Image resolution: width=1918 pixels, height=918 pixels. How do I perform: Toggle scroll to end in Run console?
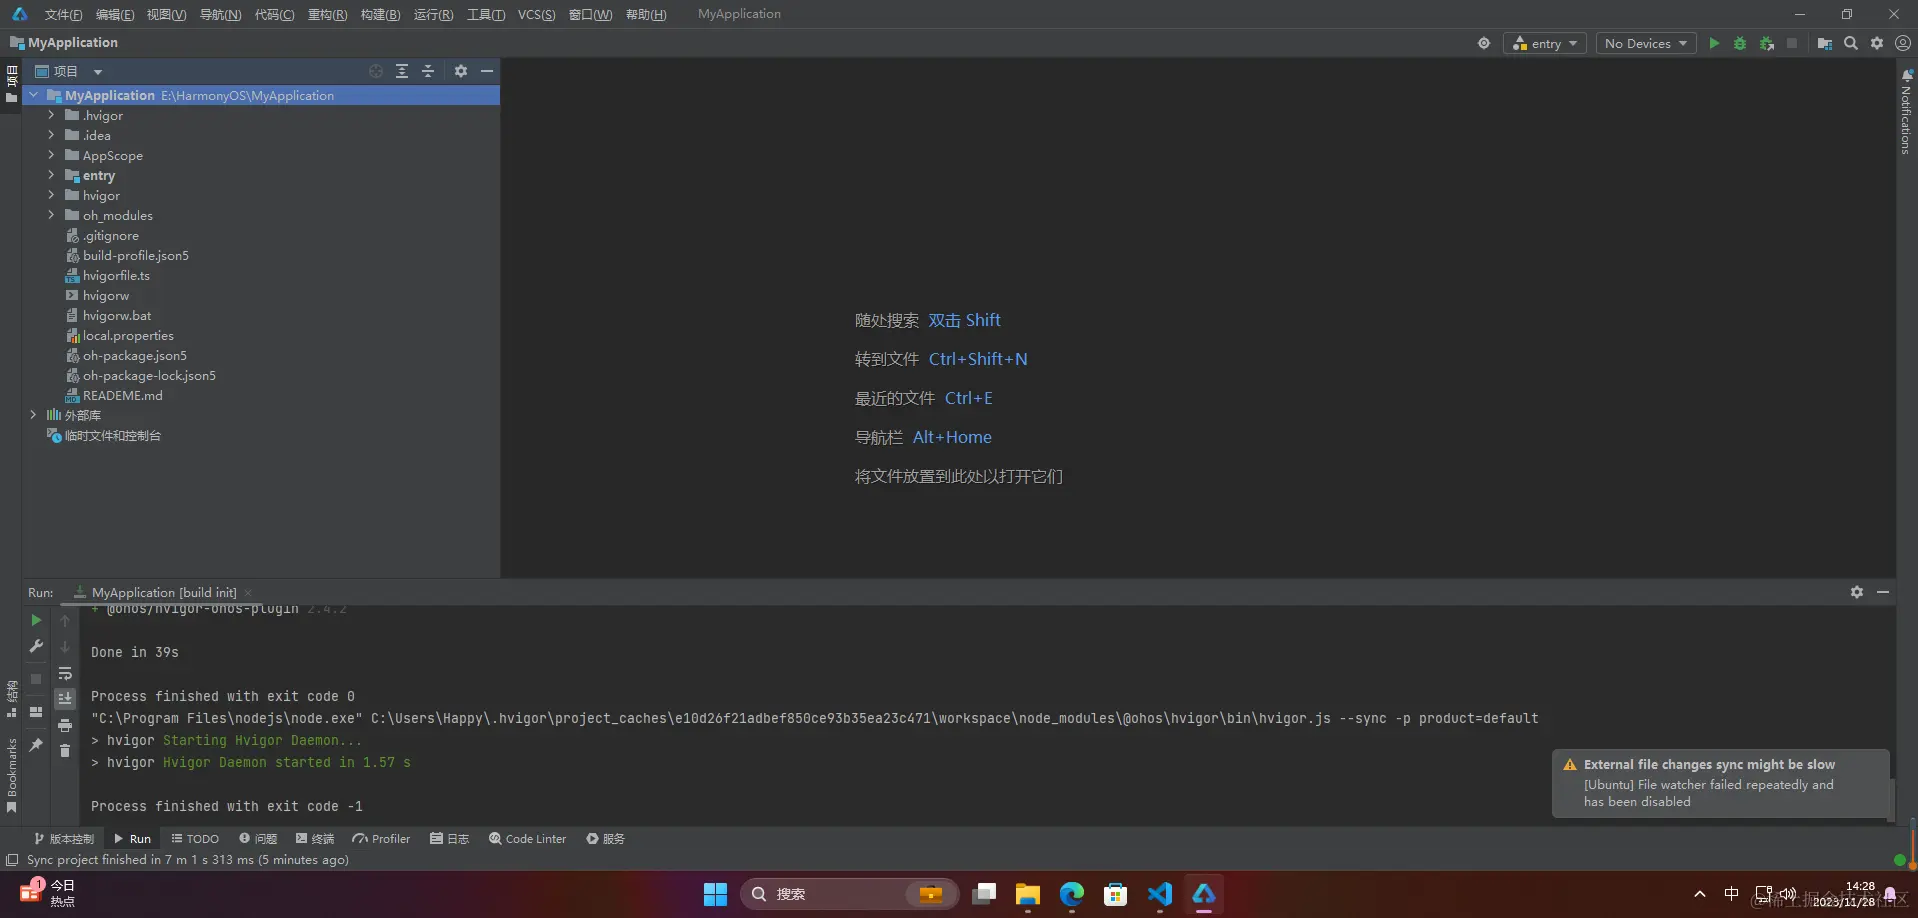coord(65,699)
